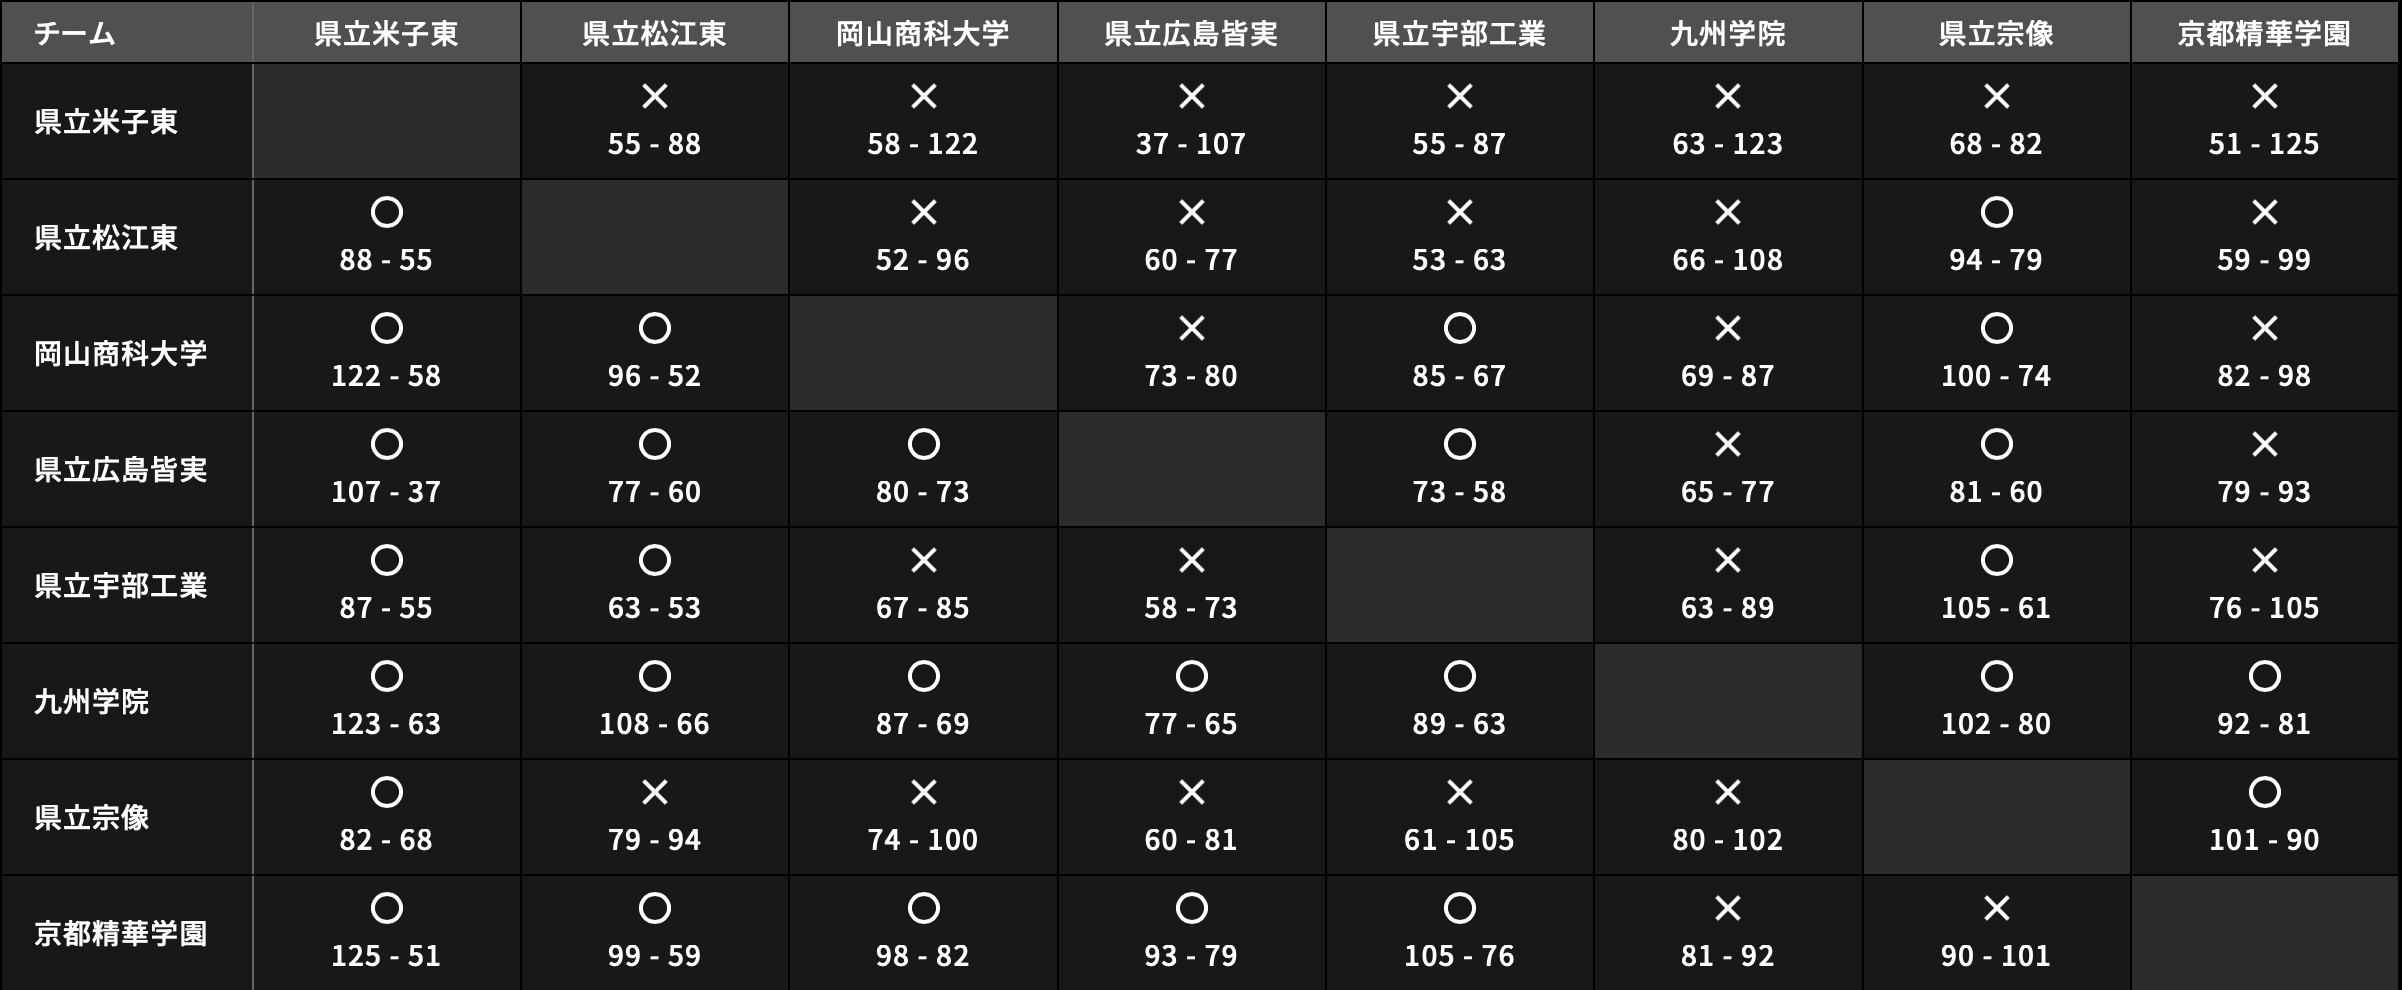Select the 京都精華学園 column header
2402x990 pixels.
point(2264,34)
